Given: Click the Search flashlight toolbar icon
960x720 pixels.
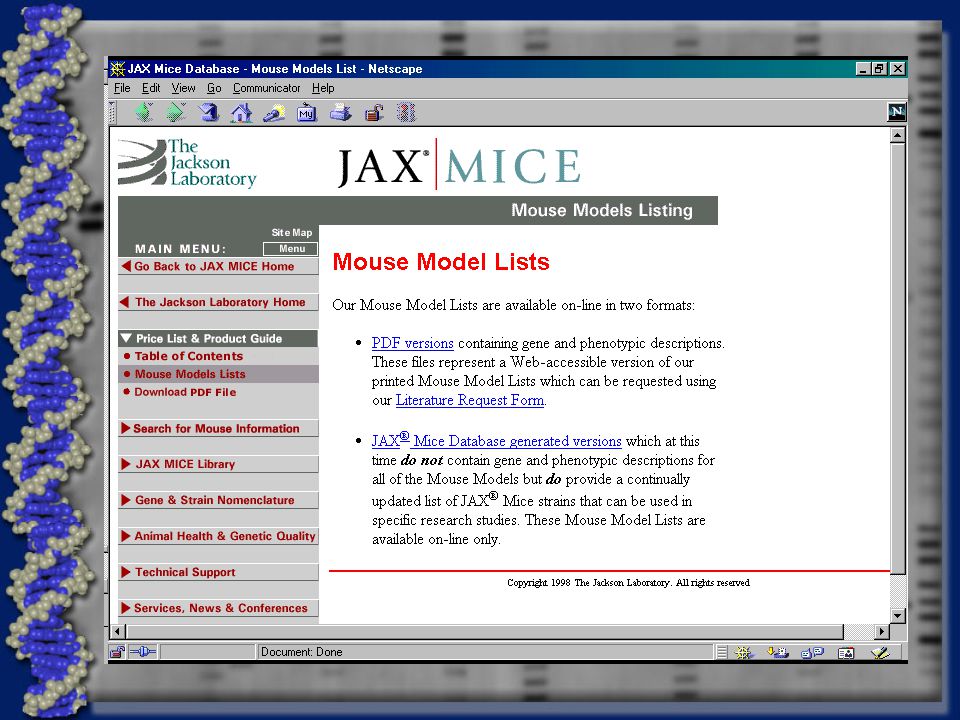Looking at the screenshot, I should click(x=274, y=113).
